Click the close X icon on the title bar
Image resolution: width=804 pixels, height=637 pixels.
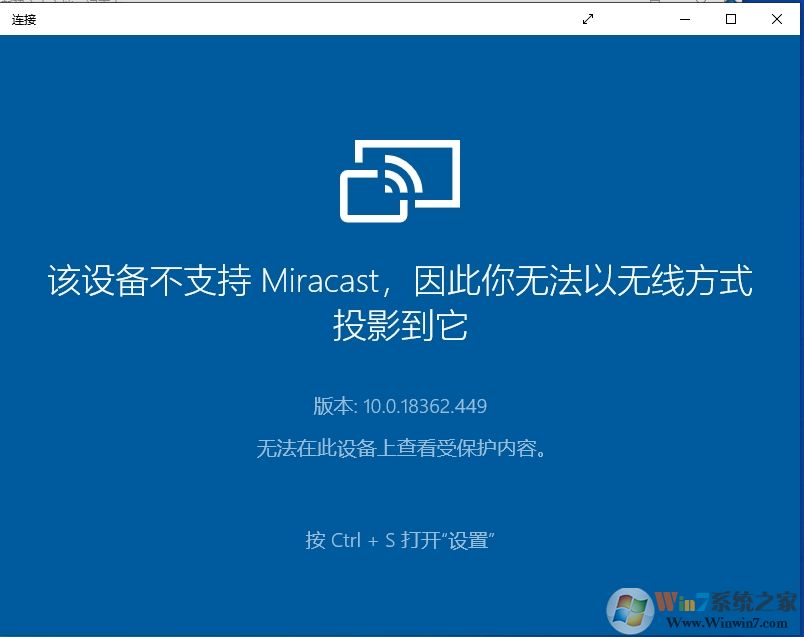pos(777,19)
